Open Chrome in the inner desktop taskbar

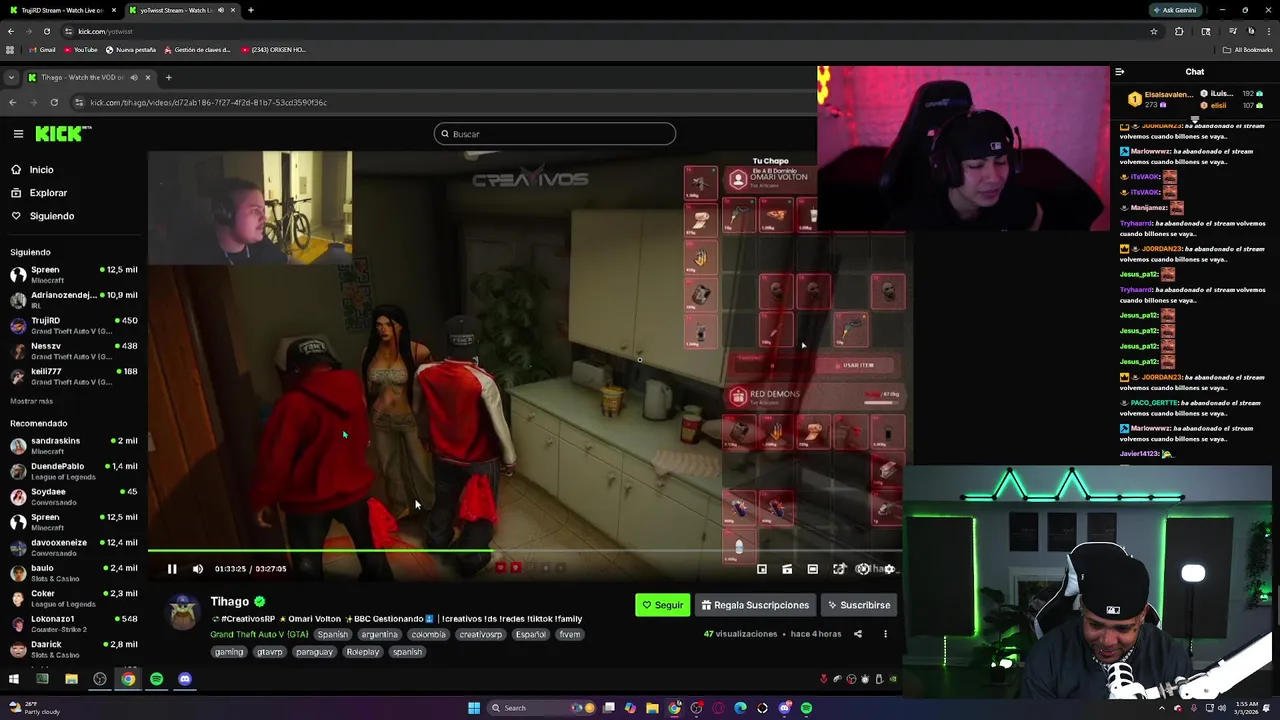[128, 679]
